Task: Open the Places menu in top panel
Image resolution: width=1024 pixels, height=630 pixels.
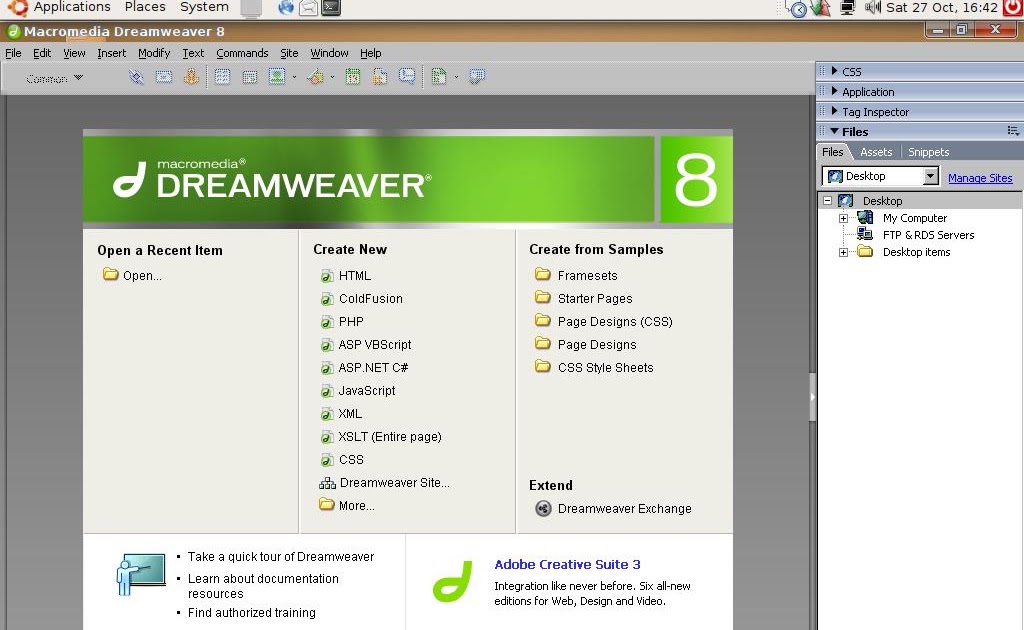Action: click(x=145, y=7)
